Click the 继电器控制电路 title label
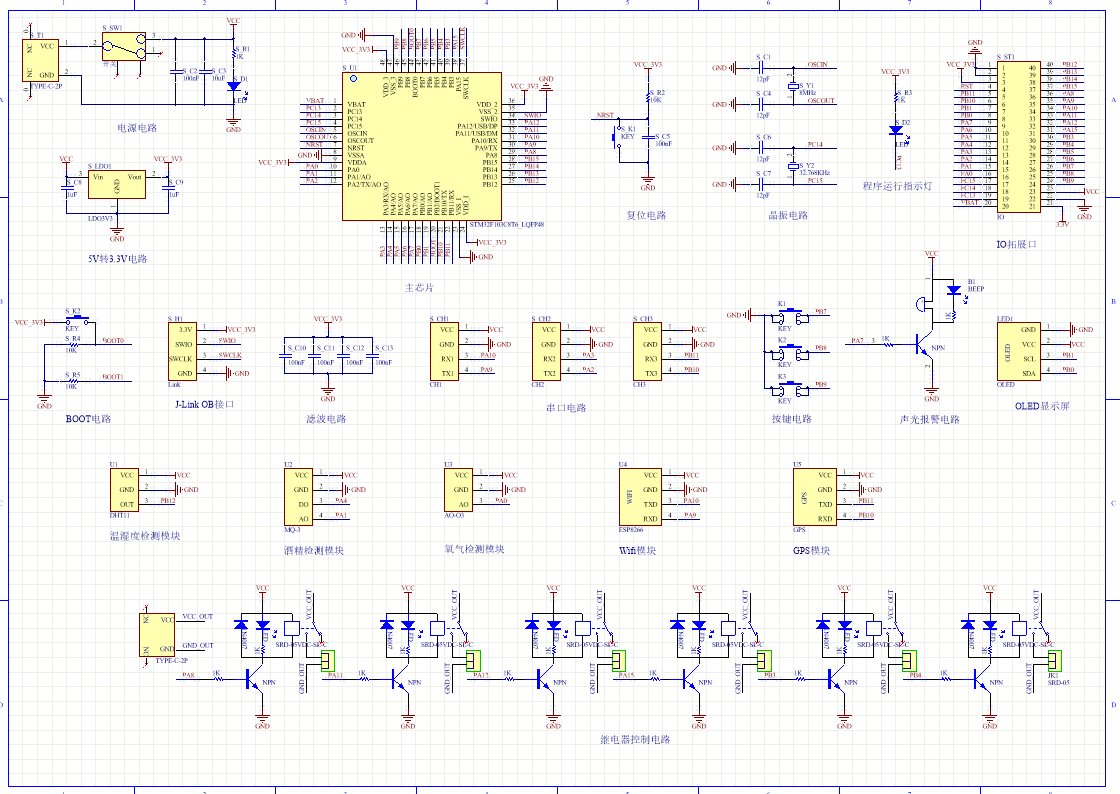1120x794 pixels. coord(635,740)
